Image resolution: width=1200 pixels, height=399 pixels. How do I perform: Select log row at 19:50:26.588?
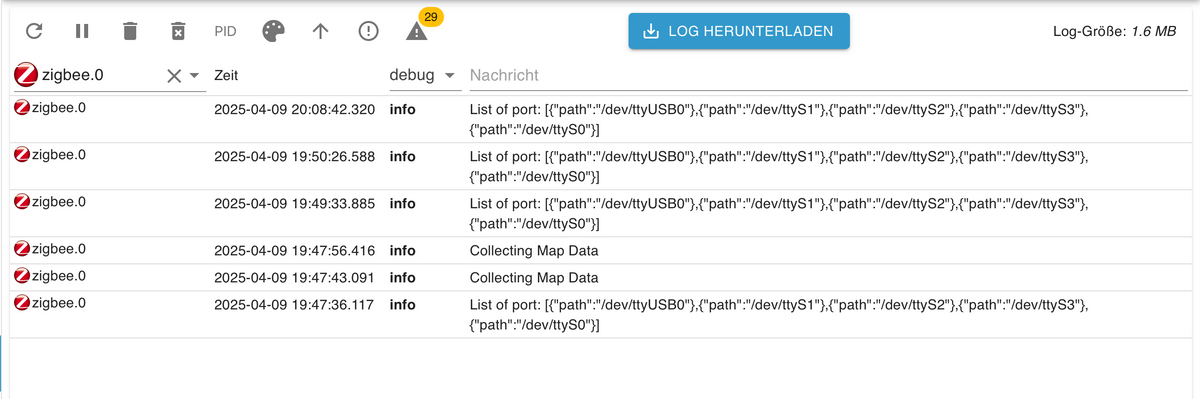click(600, 165)
